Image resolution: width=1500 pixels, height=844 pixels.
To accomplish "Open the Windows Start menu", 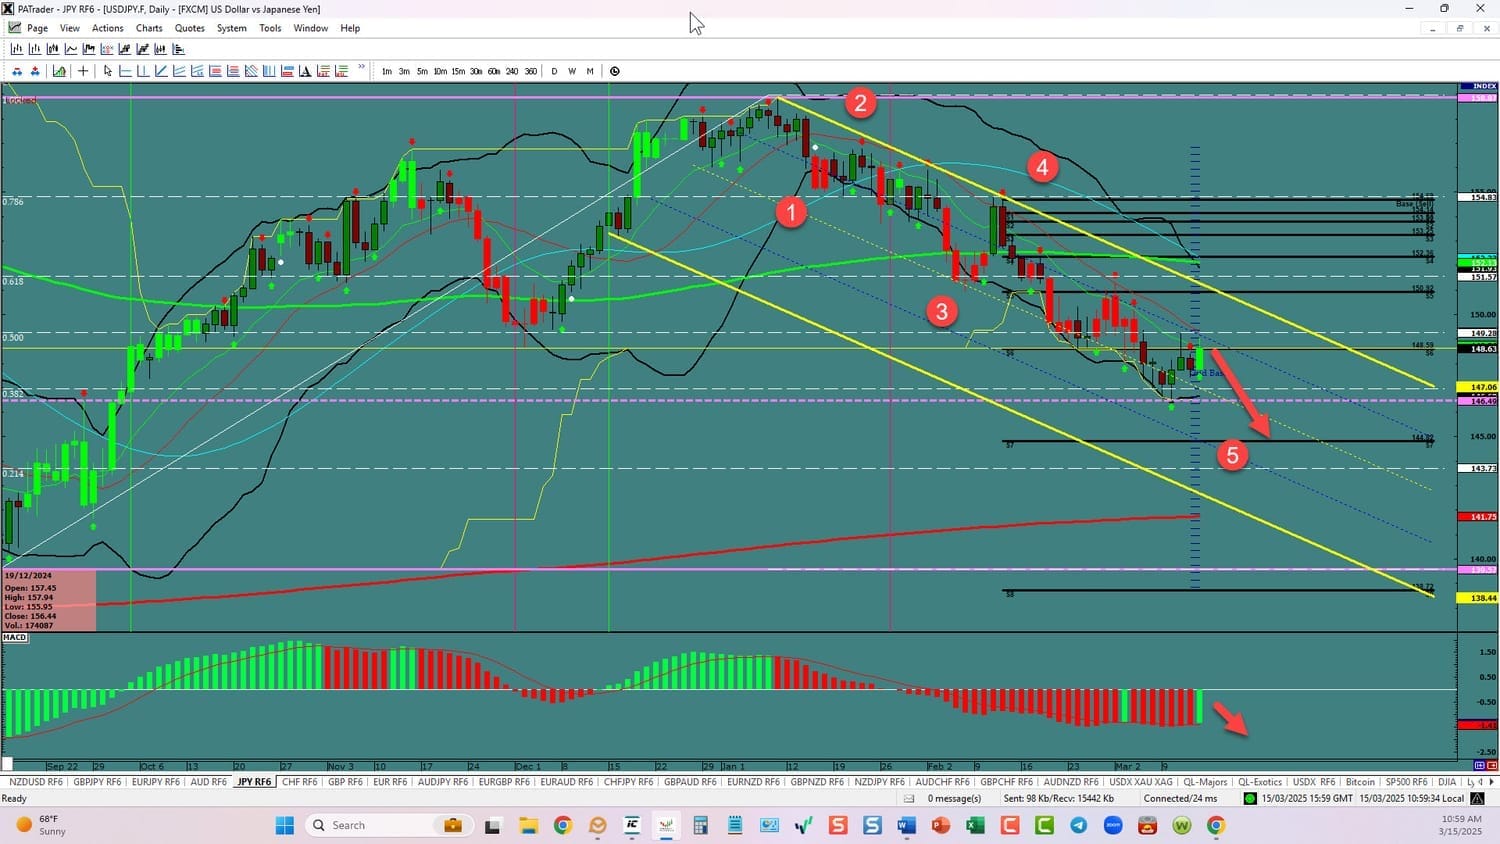I will (285, 825).
